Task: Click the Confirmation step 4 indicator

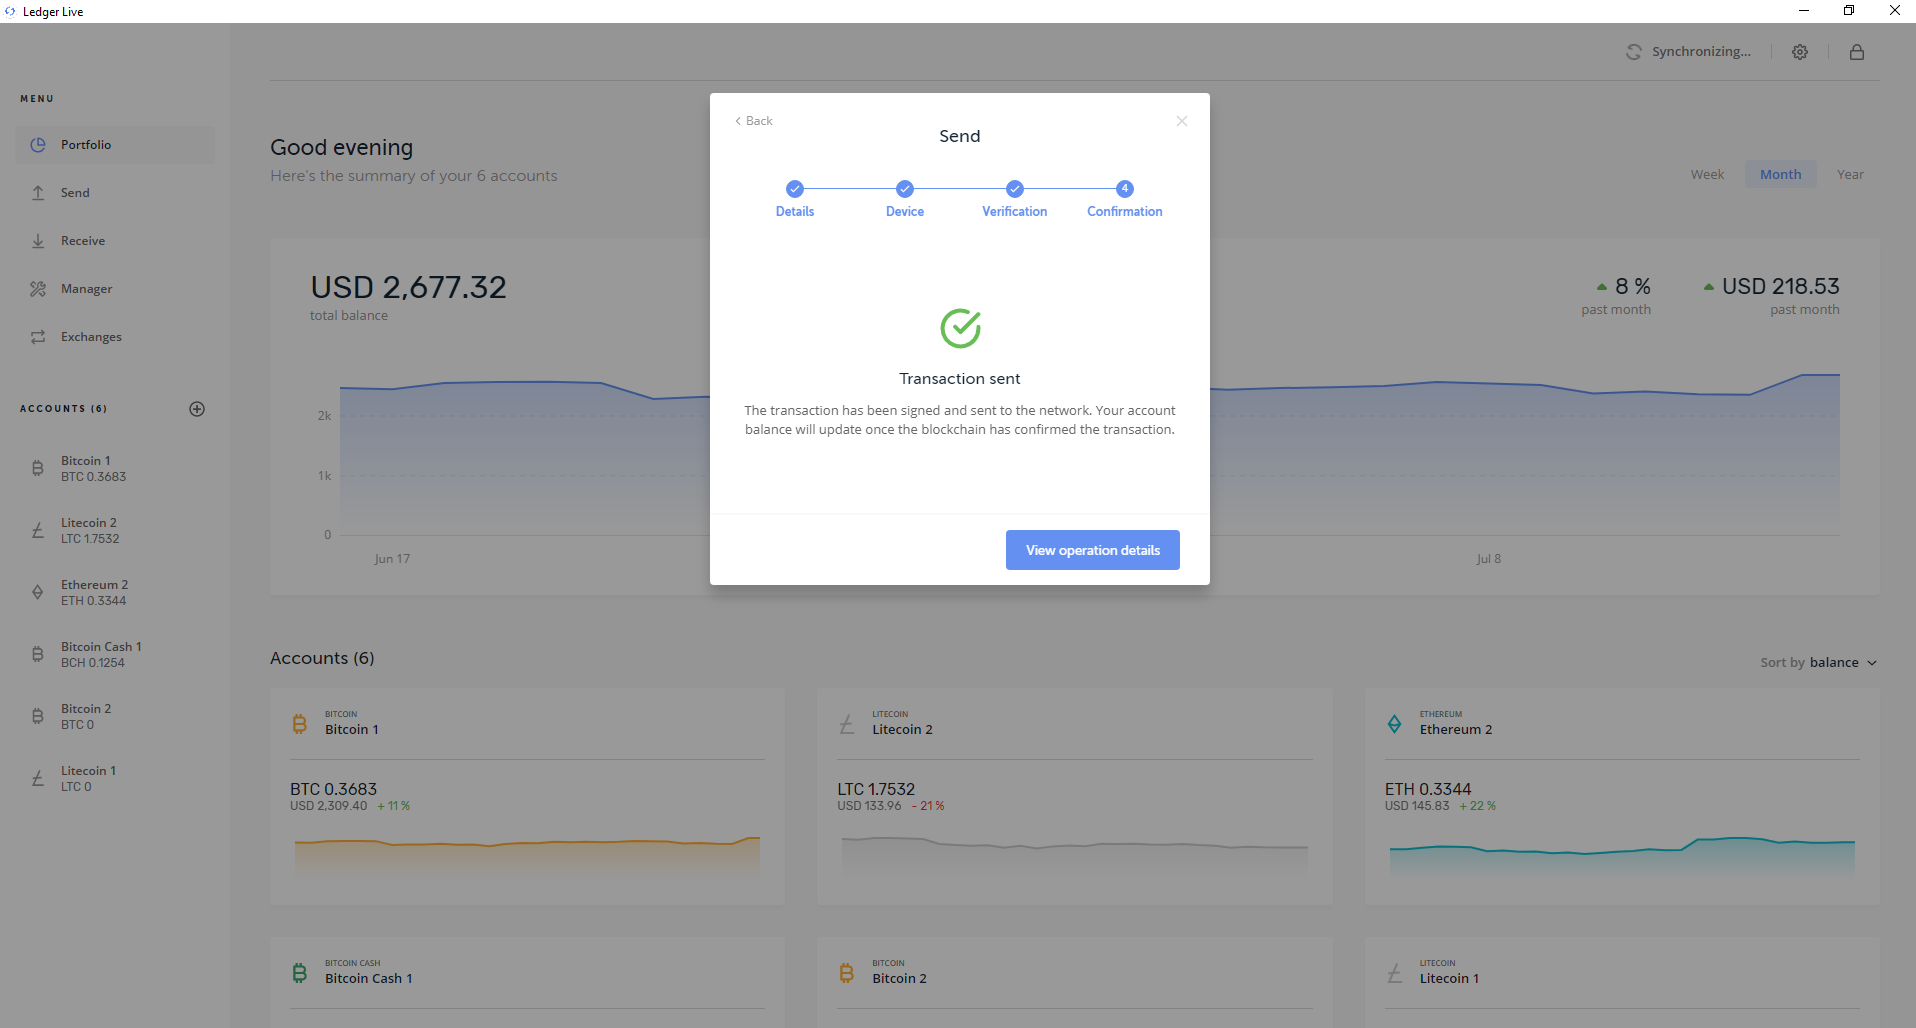Action: (x=1125, y=198)
